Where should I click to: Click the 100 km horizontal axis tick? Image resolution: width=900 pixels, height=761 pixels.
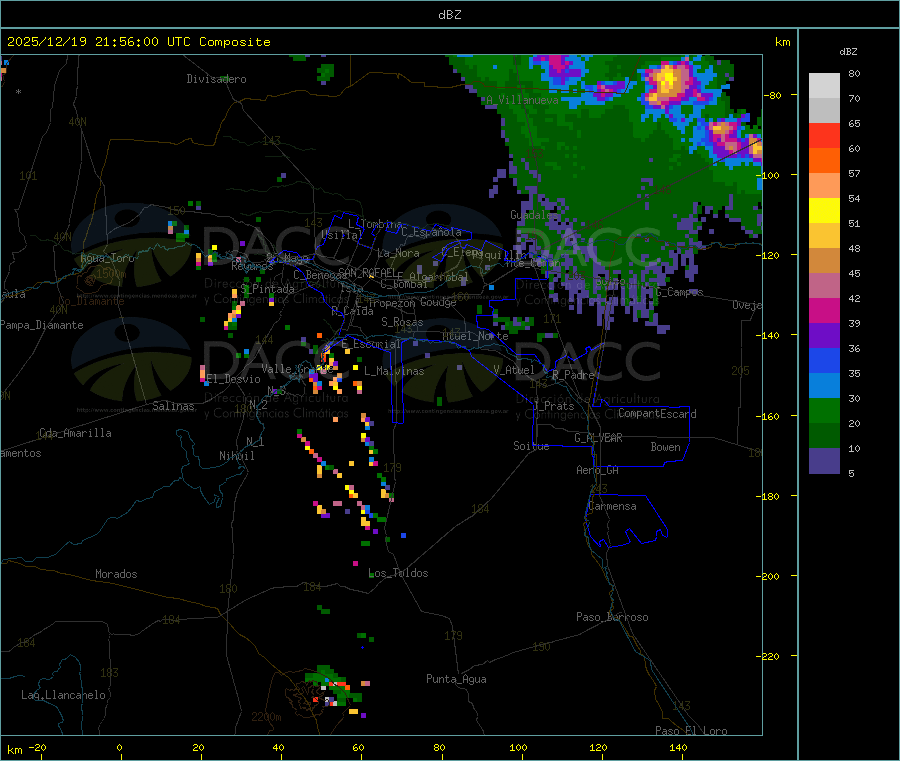[x=518, y=748]
